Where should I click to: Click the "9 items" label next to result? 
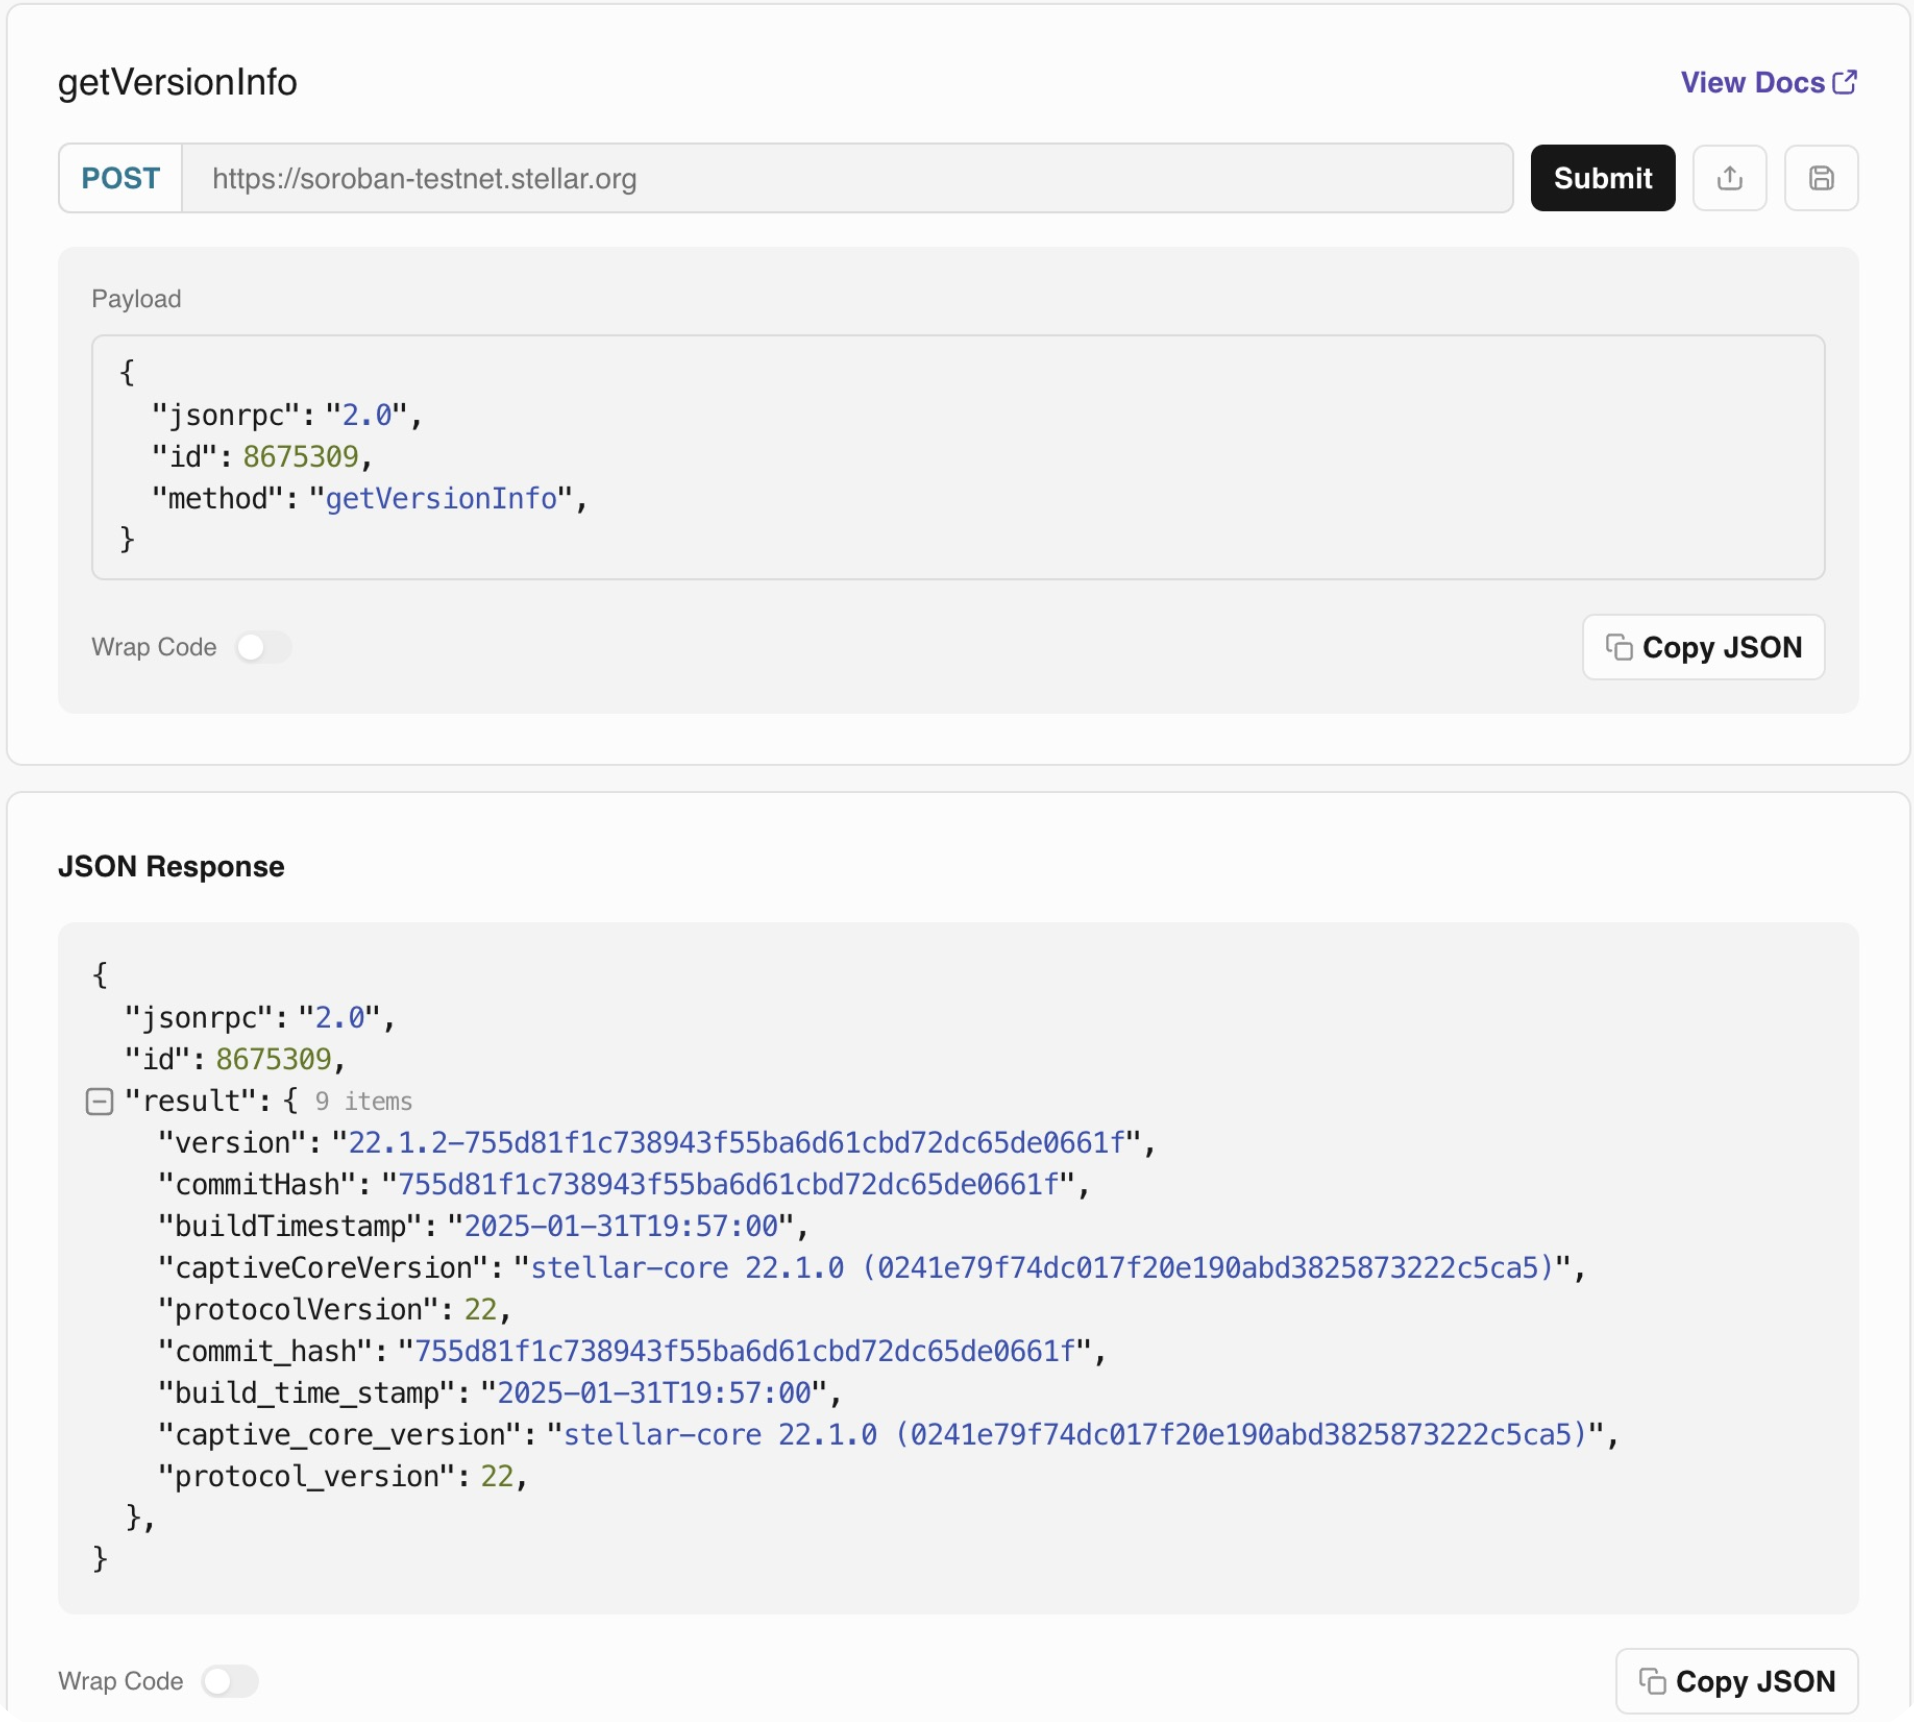point(363,1101)
